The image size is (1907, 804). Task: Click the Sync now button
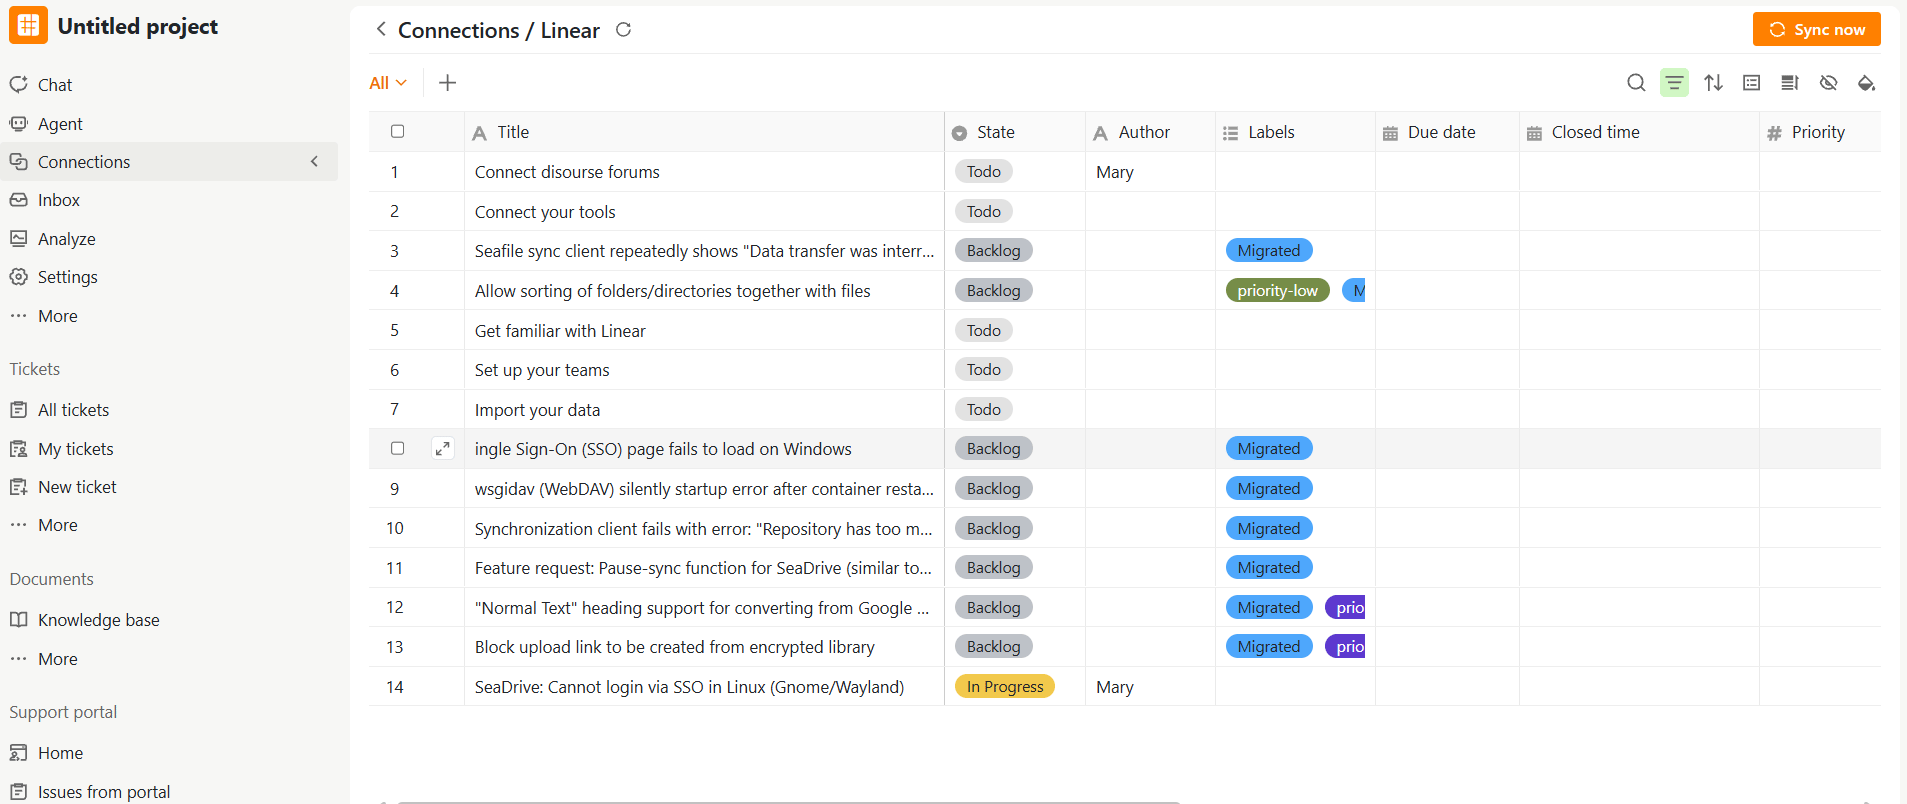tap(1816, 29)
